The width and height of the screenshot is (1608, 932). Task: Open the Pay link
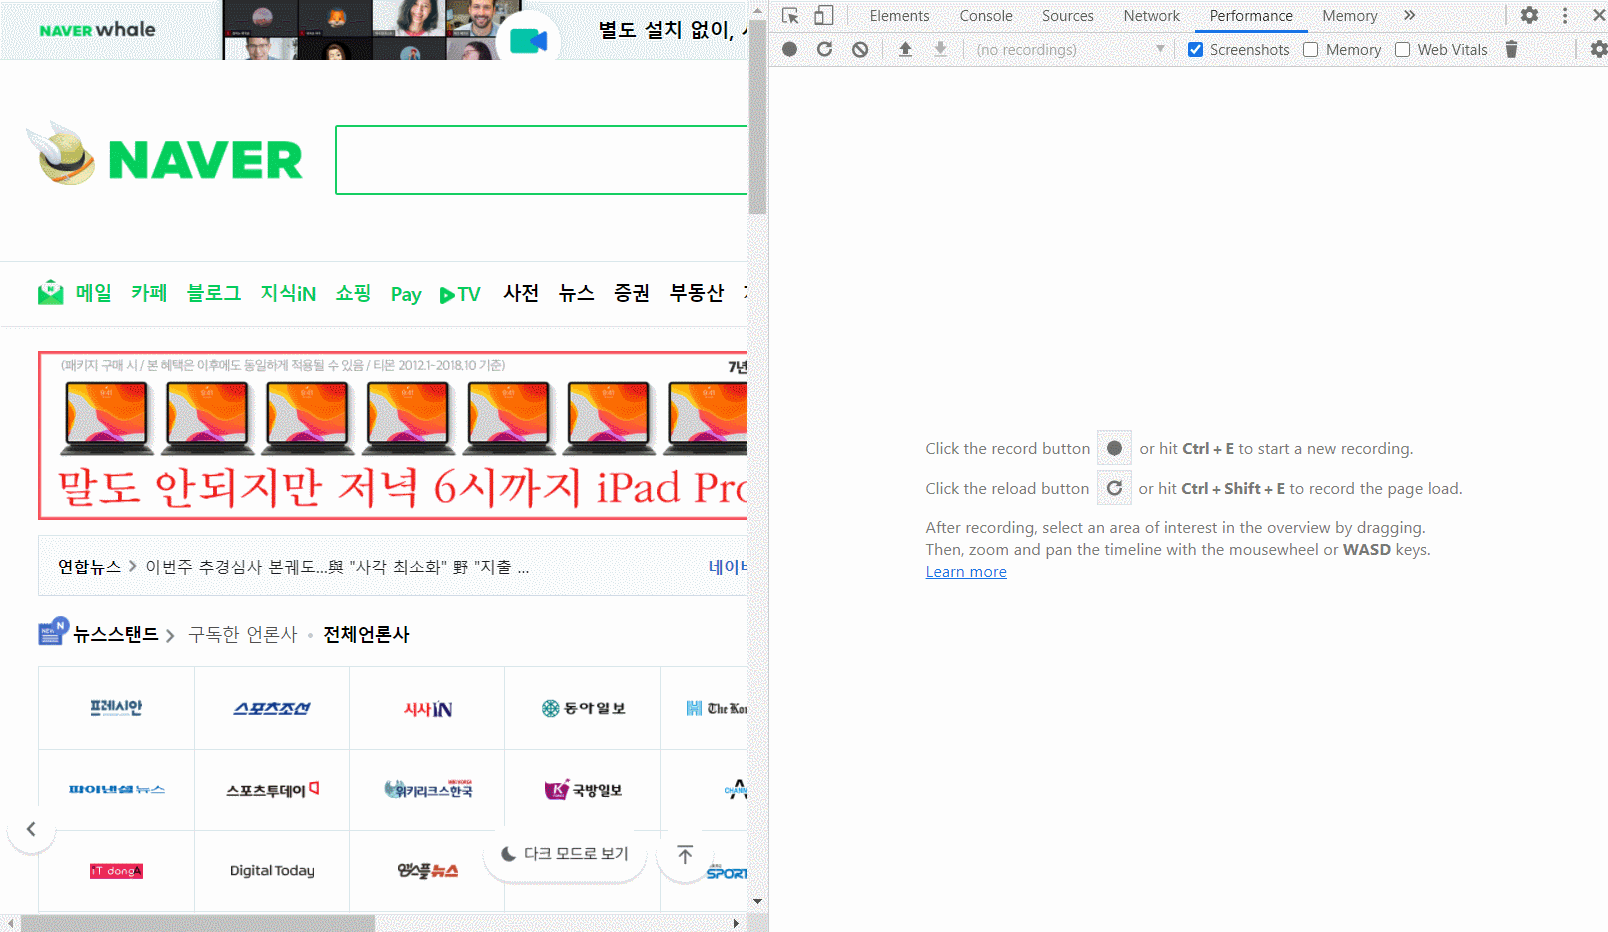[405, 294]
